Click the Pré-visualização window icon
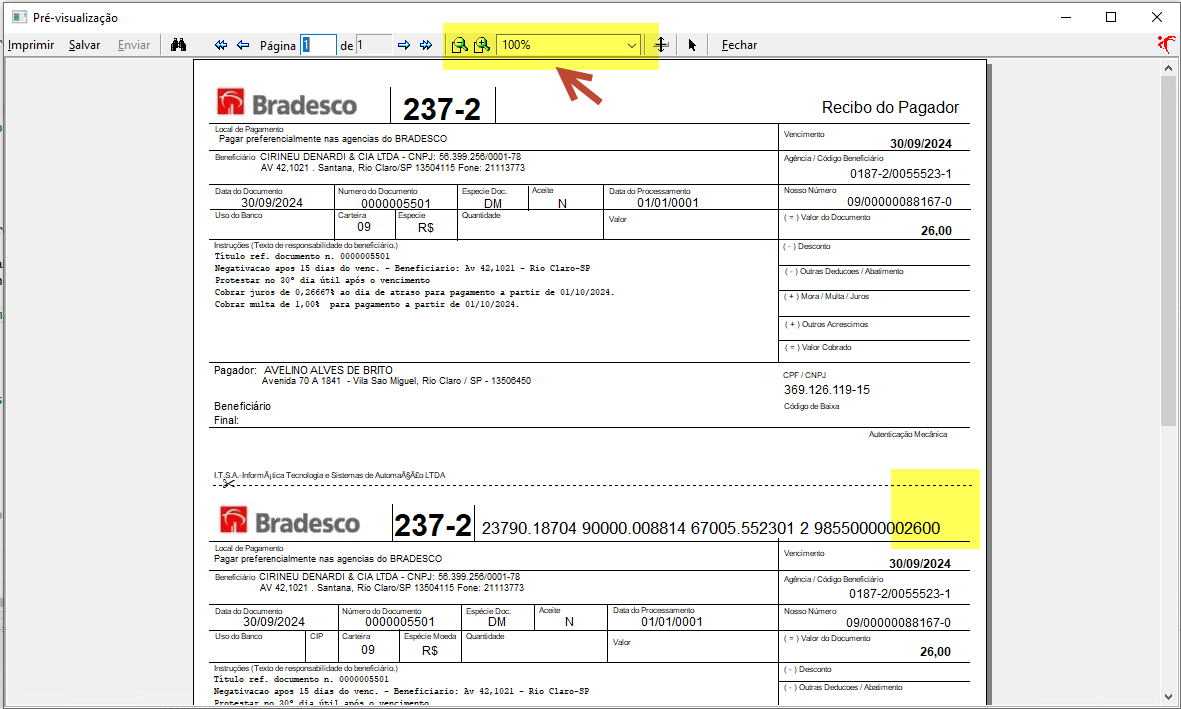Viewport: 1181px width, 709px height. tap(20, 17)
